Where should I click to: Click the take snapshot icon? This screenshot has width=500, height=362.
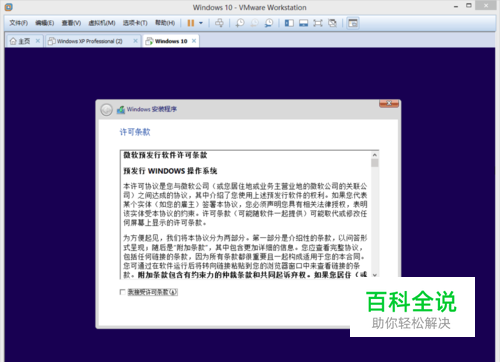click(x=240, y=23)
